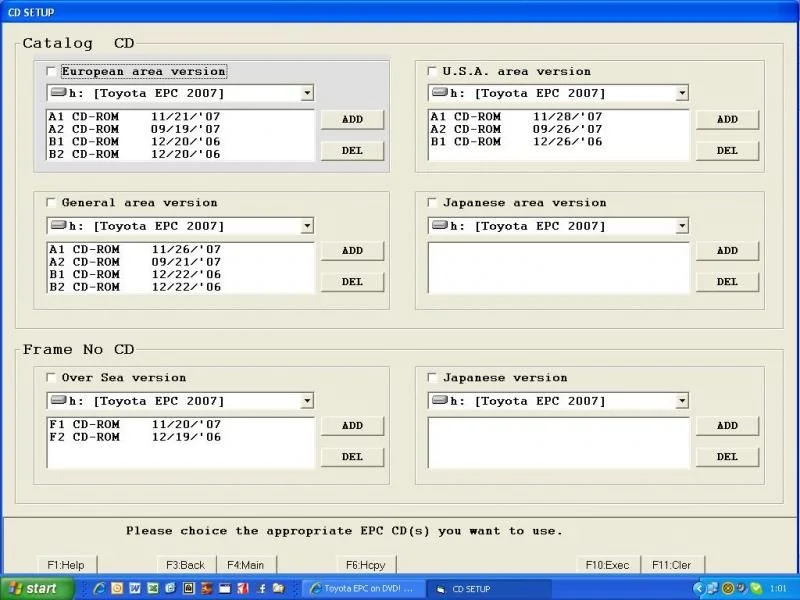800x600 pixels.
Task: Clear selections with the F11:Cler button
Action: (x=671, y=565)
